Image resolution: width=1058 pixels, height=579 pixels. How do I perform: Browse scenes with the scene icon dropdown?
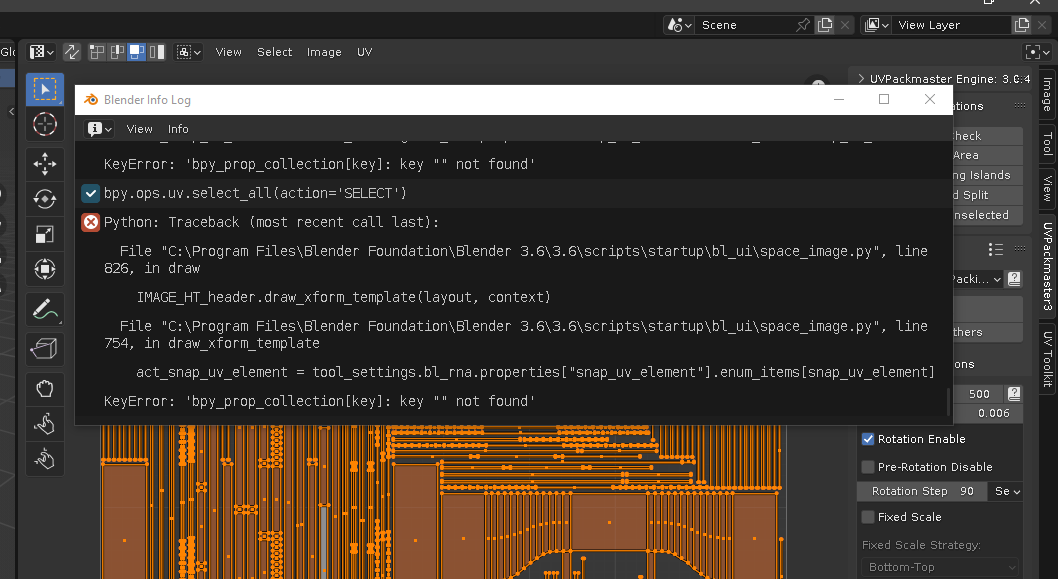[679, 25]
